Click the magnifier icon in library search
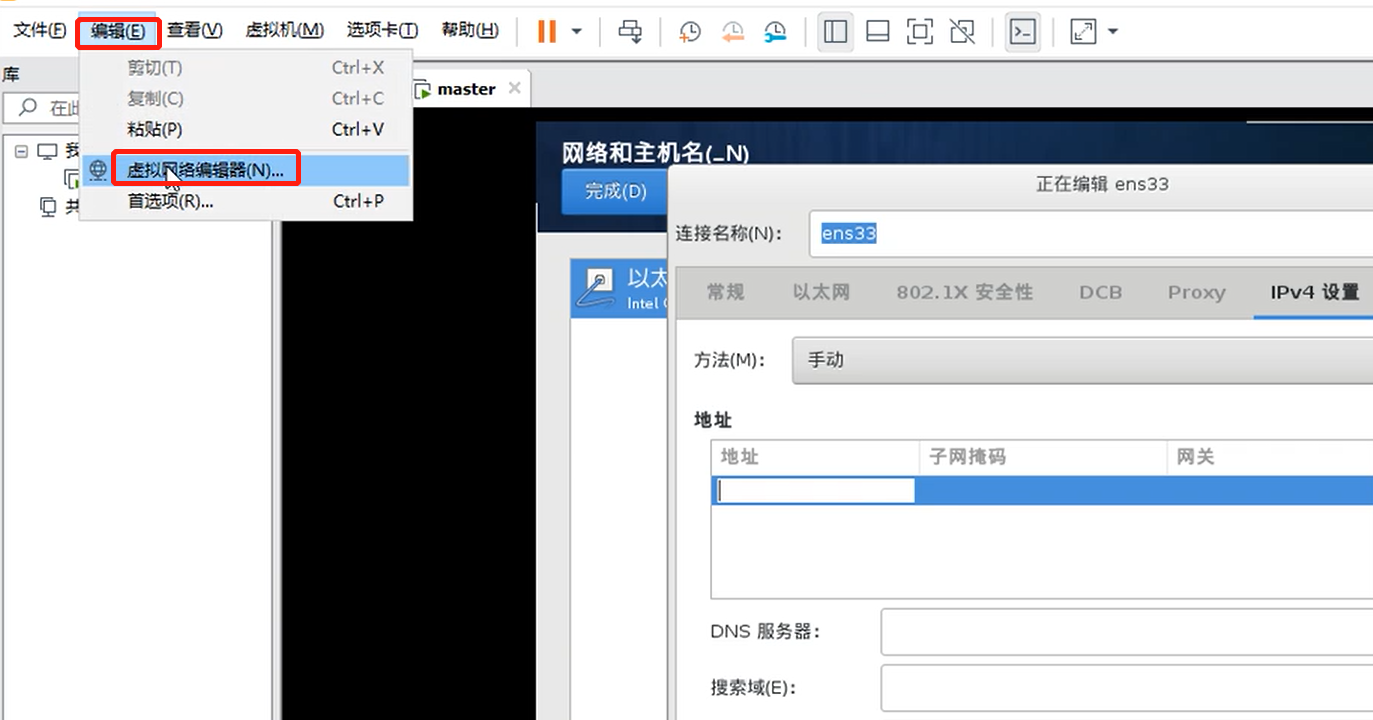This screenshot has height=720, width=1373. (x=28, y=107)
